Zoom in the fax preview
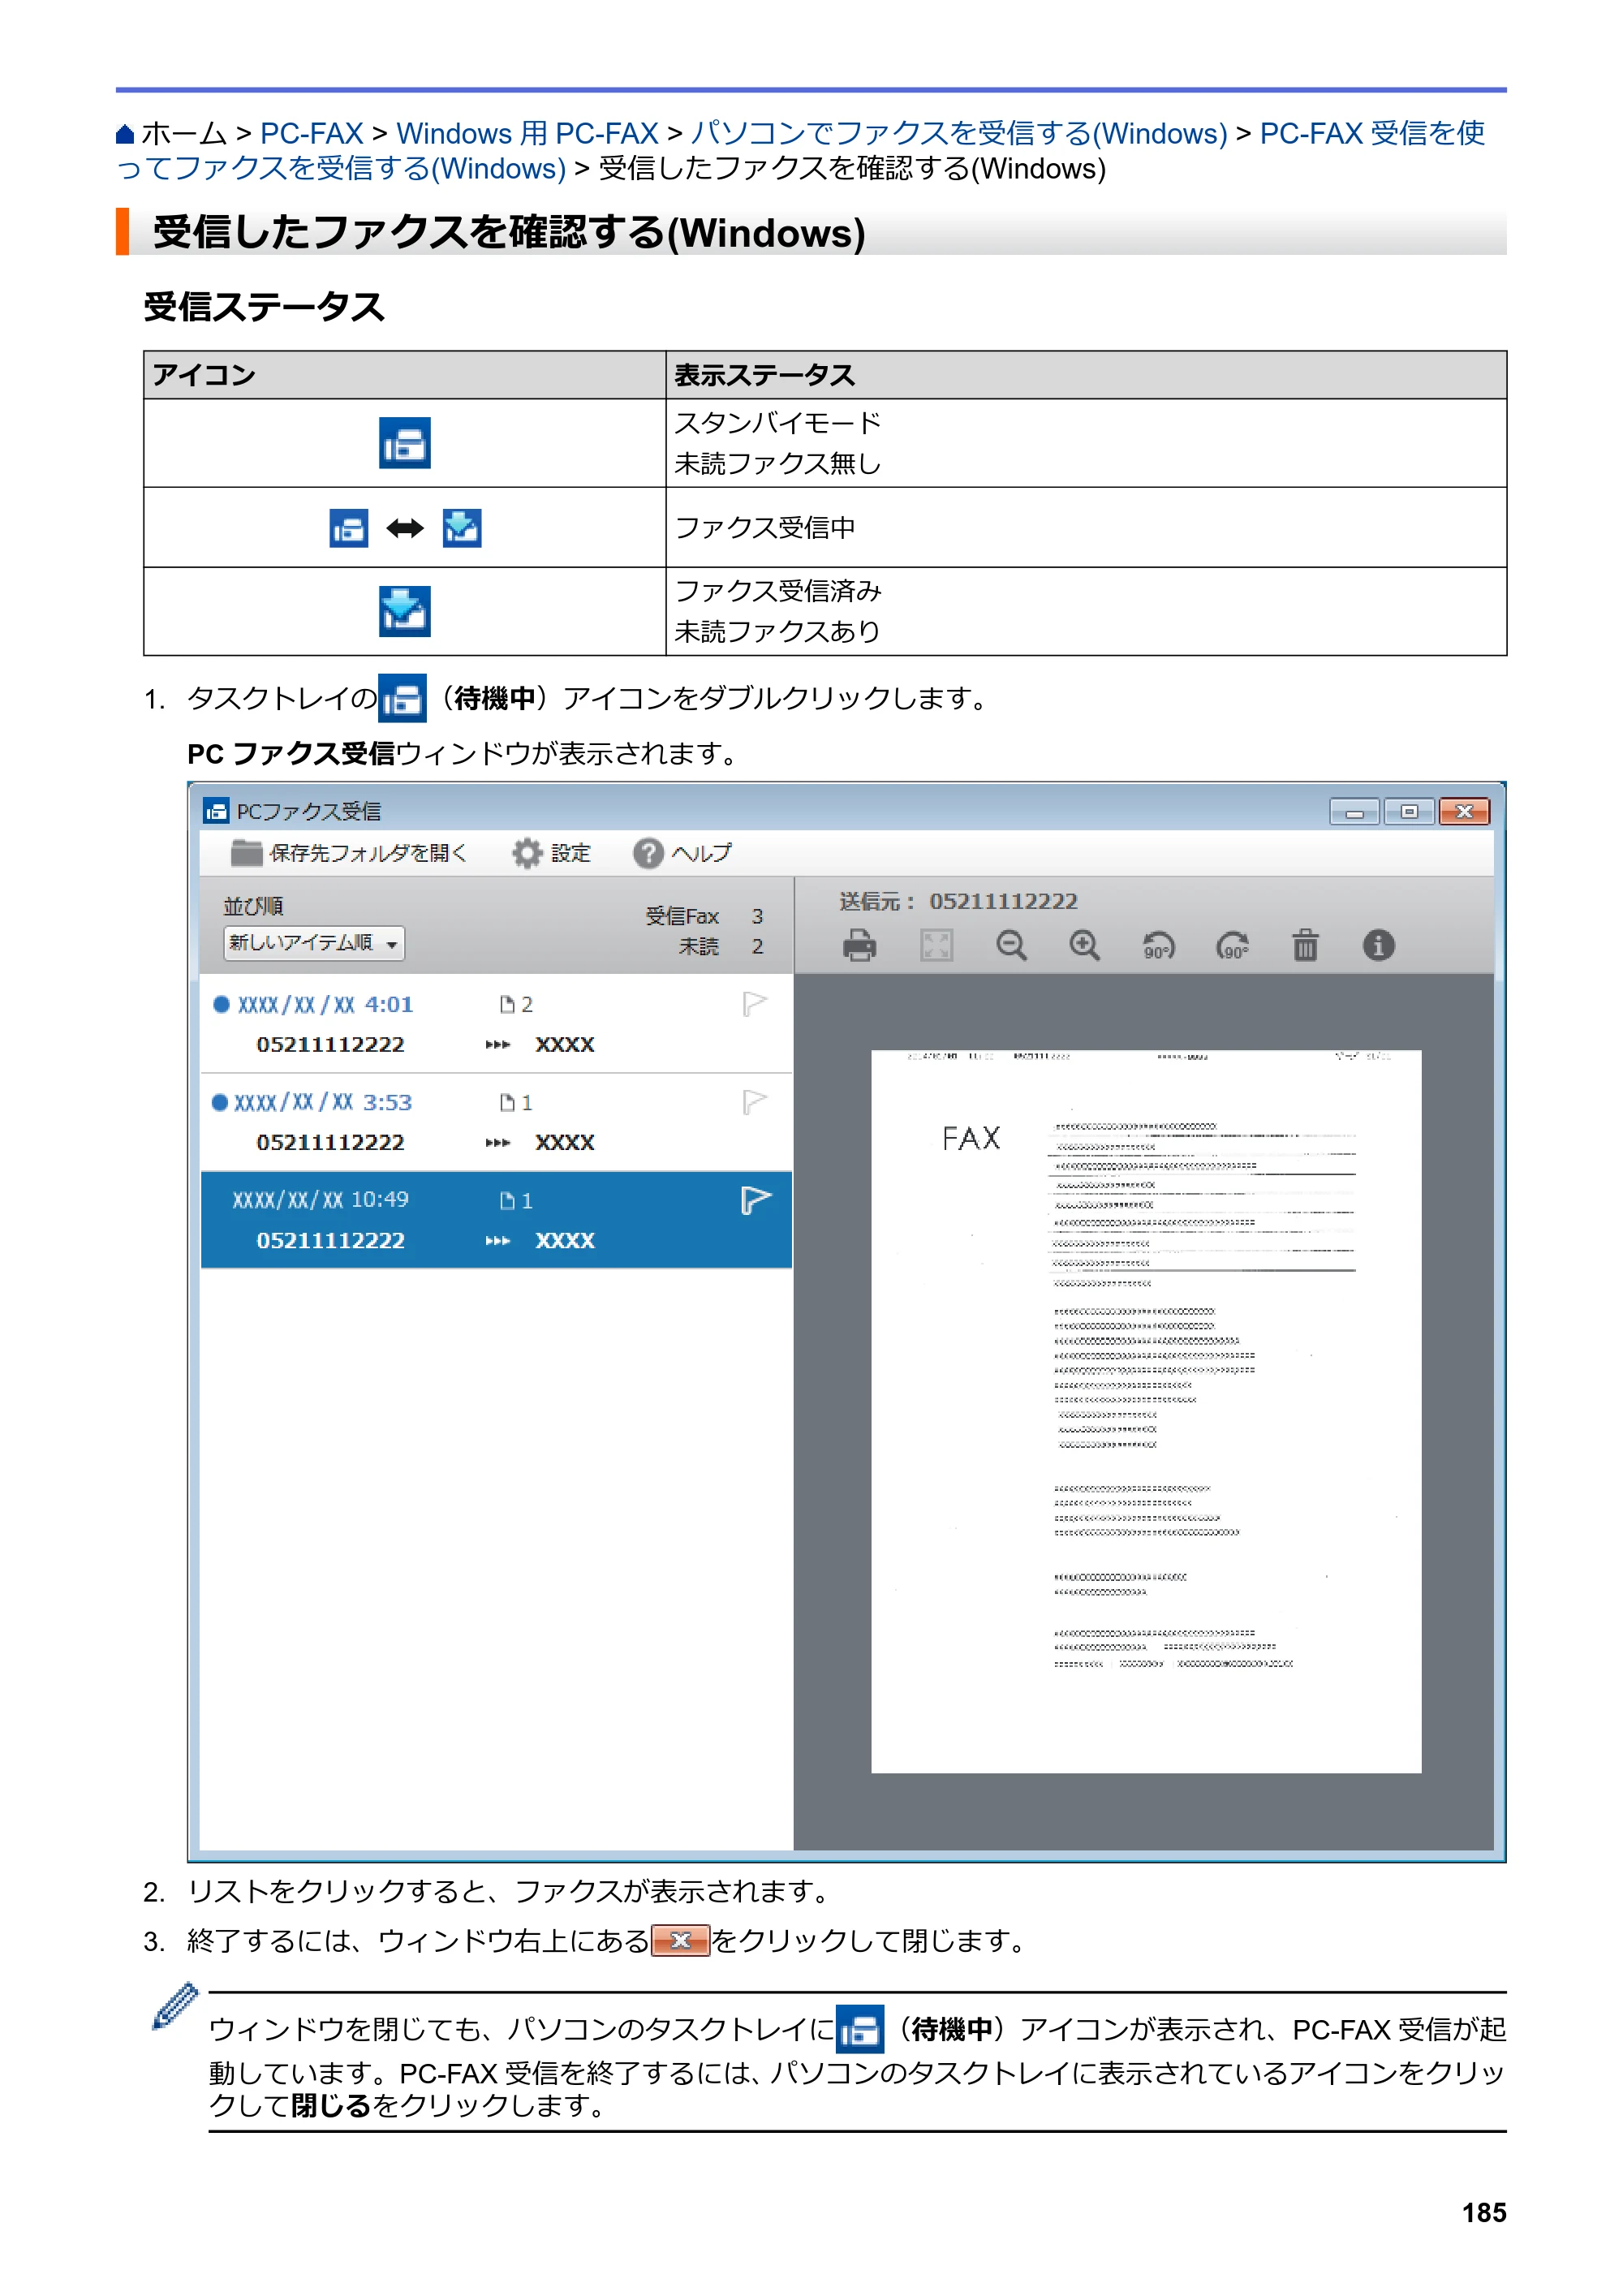The image size is (1623, 2296). (1084, 945)
